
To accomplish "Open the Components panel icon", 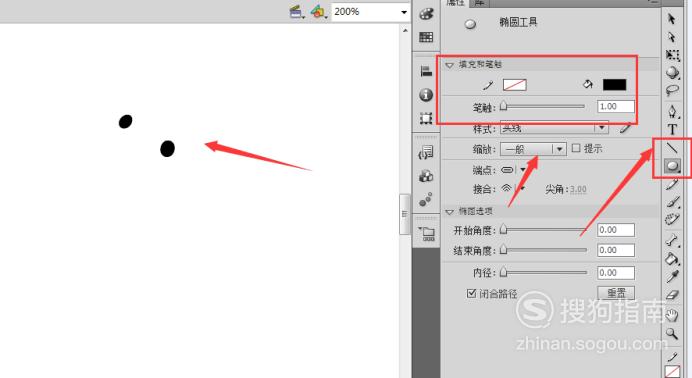I will pos(426,176).
